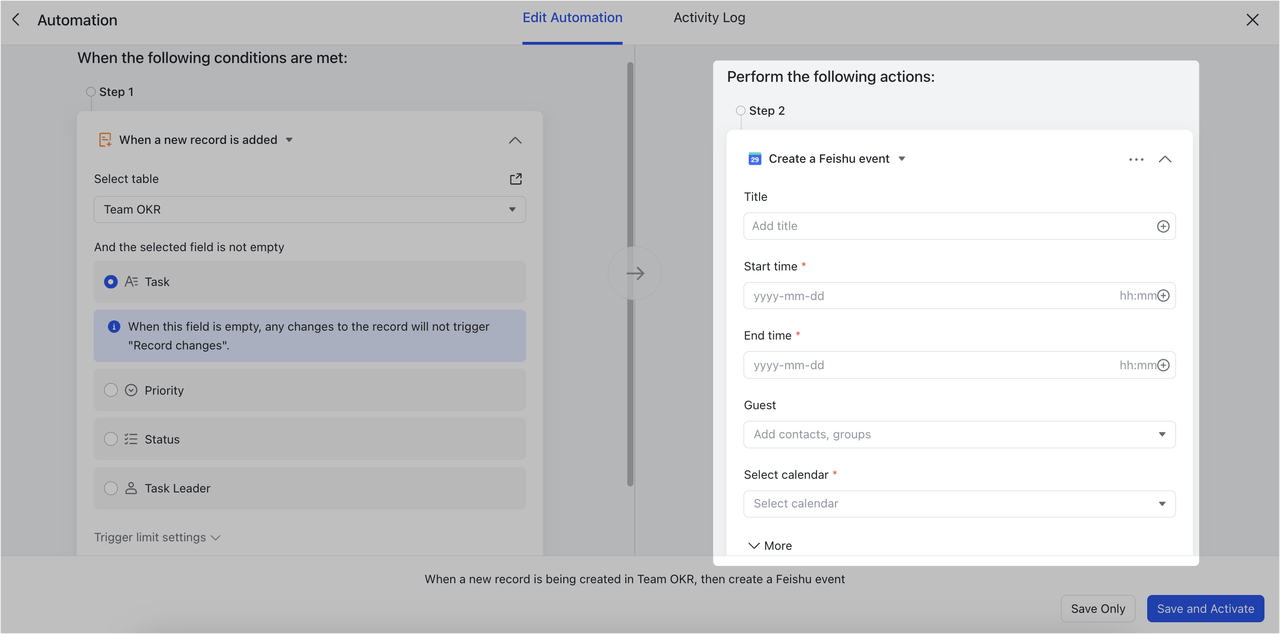Click the Save Only button
Image resolution: width=1280 pixels, height=634 pixels.
1098,608
